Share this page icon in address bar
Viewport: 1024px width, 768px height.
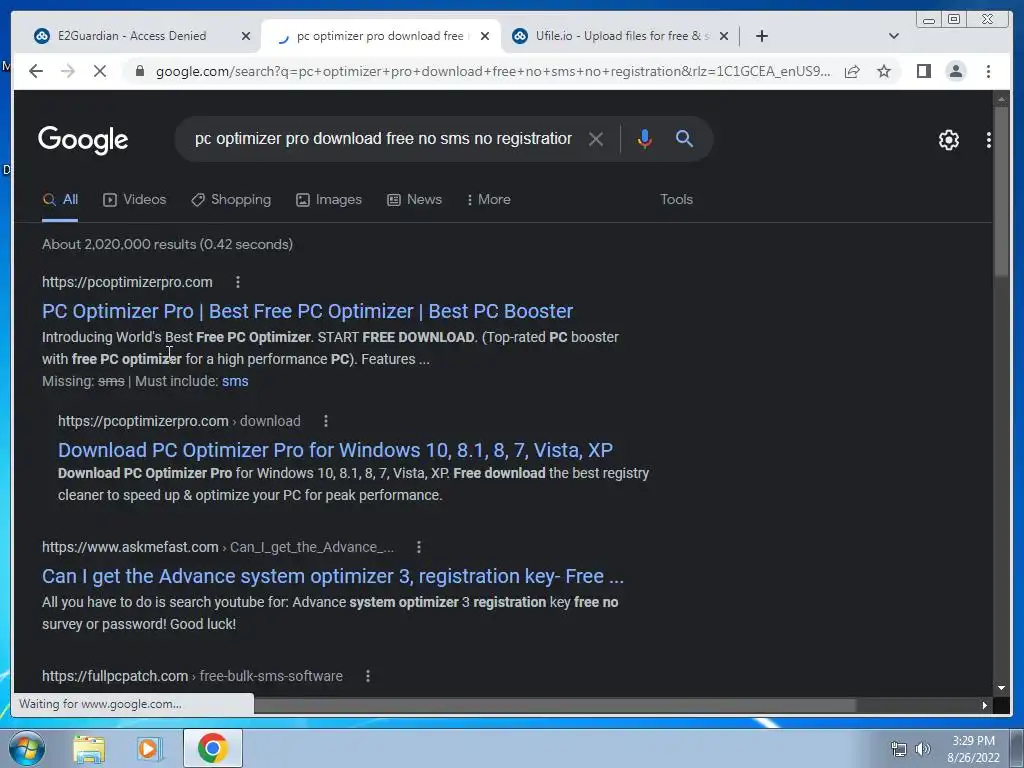pyautogui.click(x=852, y=71)
